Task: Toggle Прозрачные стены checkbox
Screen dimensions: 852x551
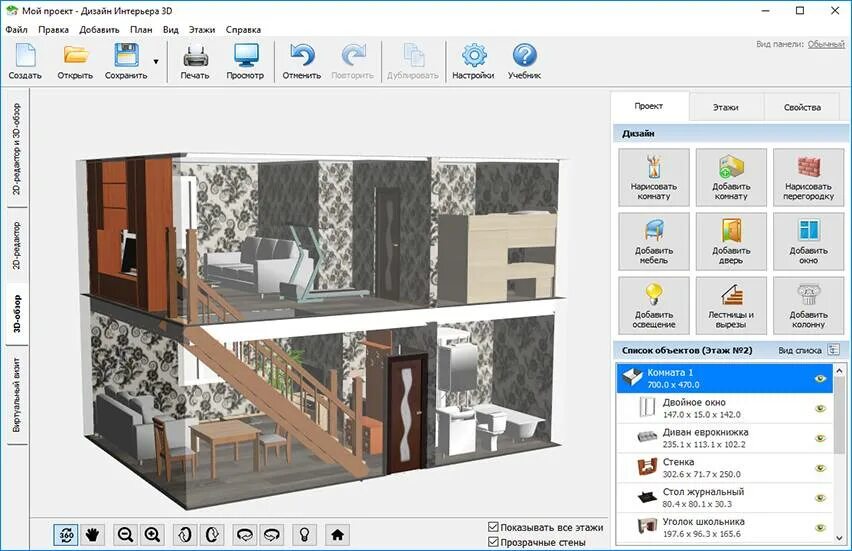Action: [493, 542]
